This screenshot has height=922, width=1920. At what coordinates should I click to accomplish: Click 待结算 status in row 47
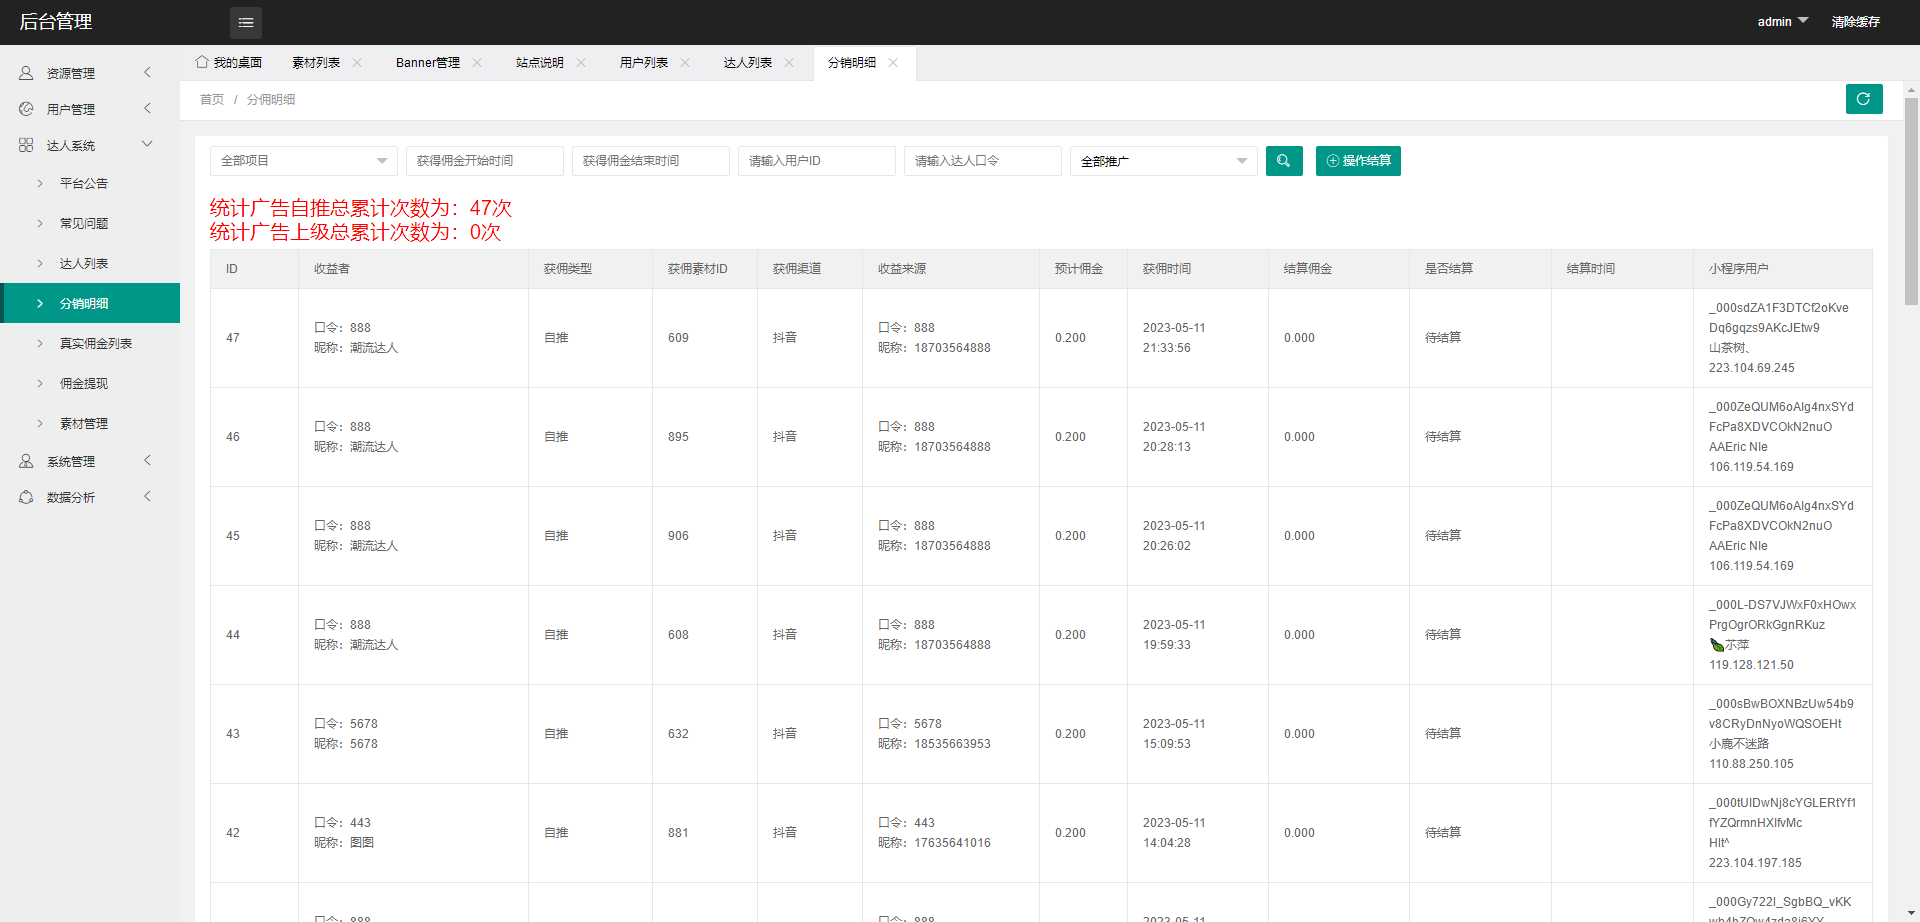tap(1443, 338)
